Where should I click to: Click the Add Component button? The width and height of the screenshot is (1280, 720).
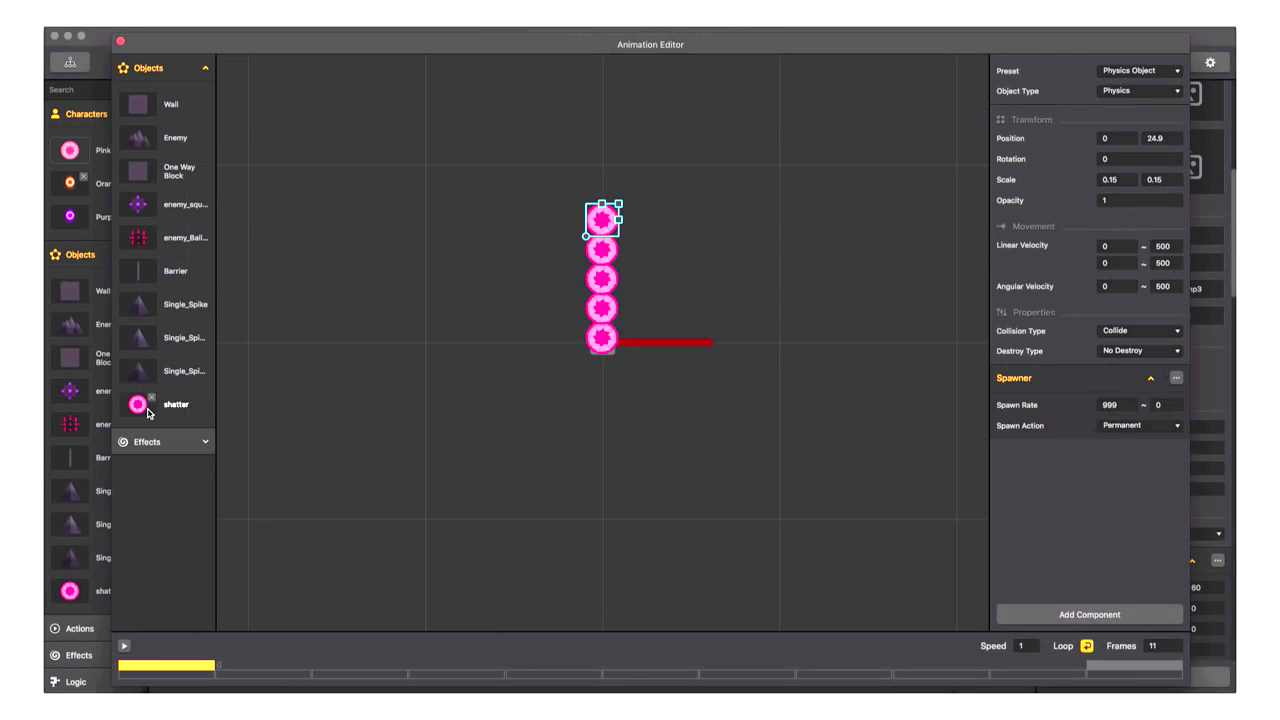[x=1089, y=615]
